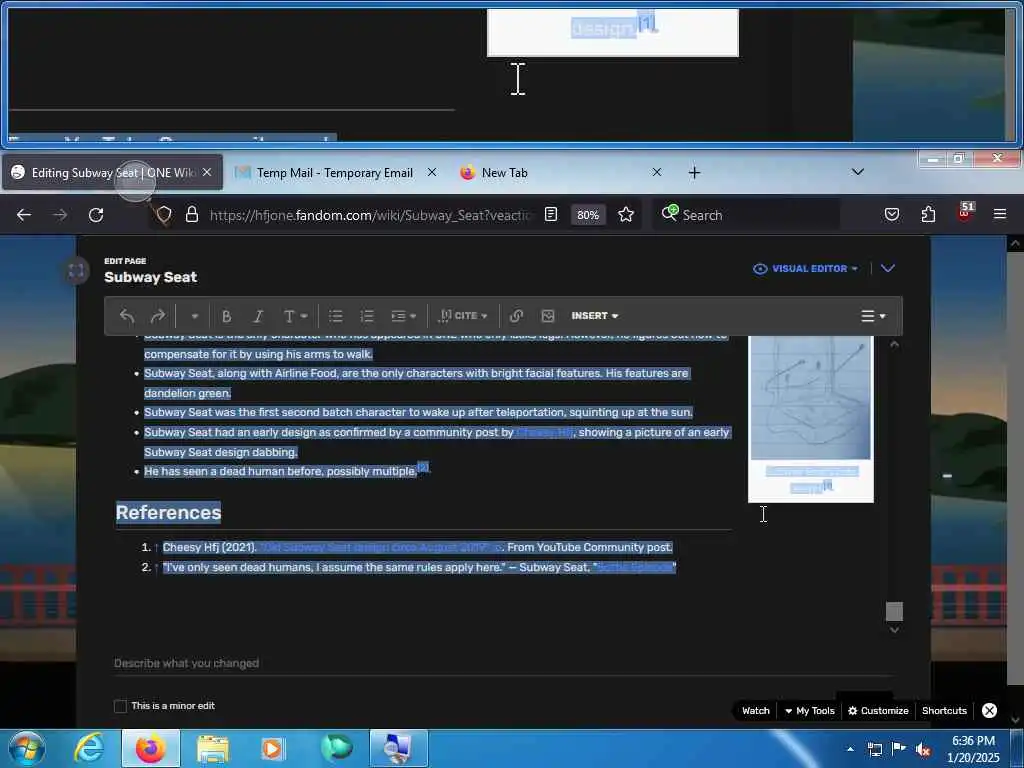Open the indentation dropdown
This screenshot has width=1024, height=768.
point(403,316)
